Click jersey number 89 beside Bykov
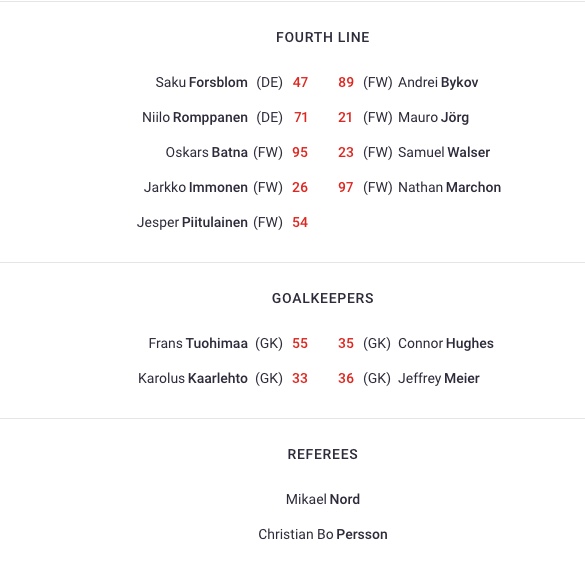Screen dimensions: 585x563 click(346, 82)
